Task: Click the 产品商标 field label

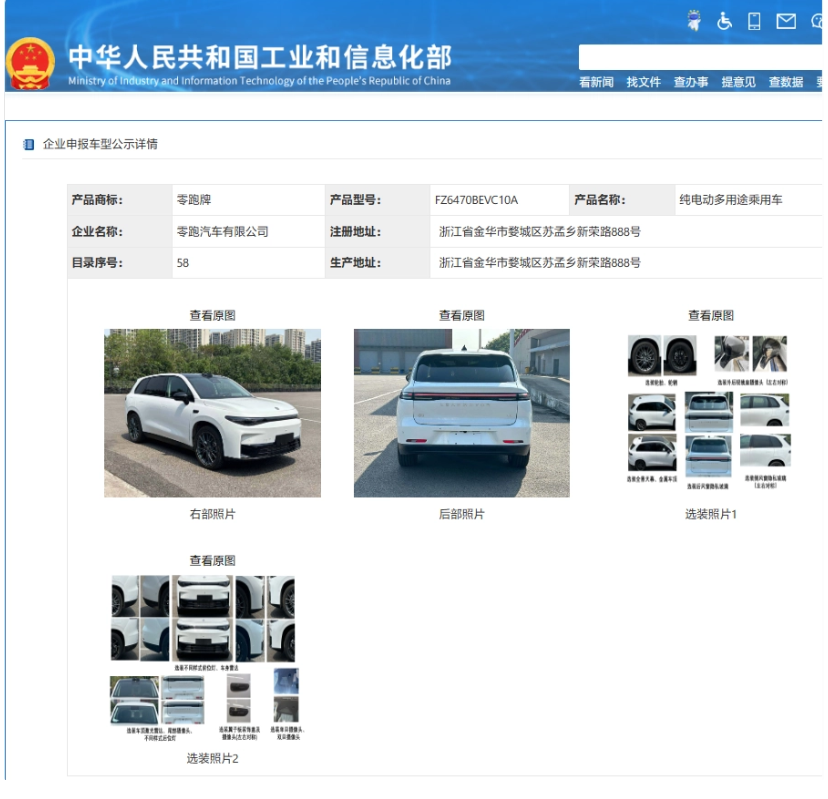Action: (97, 200)
